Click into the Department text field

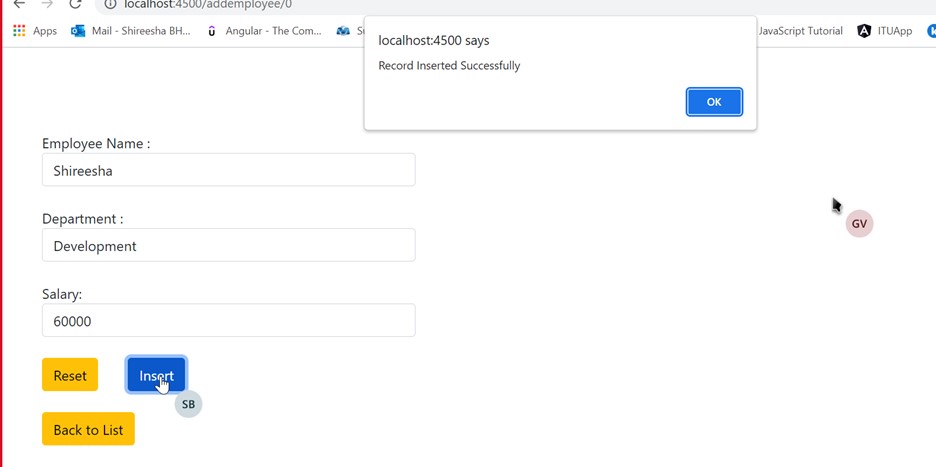228,246
